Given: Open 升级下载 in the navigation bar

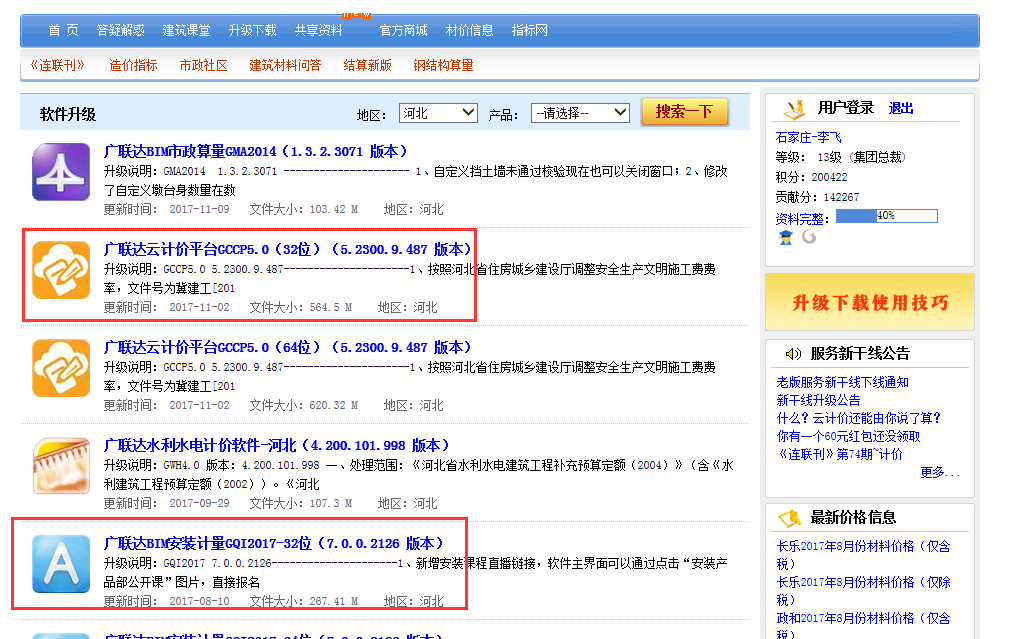Looking at the screenshot, I should 252,30.
